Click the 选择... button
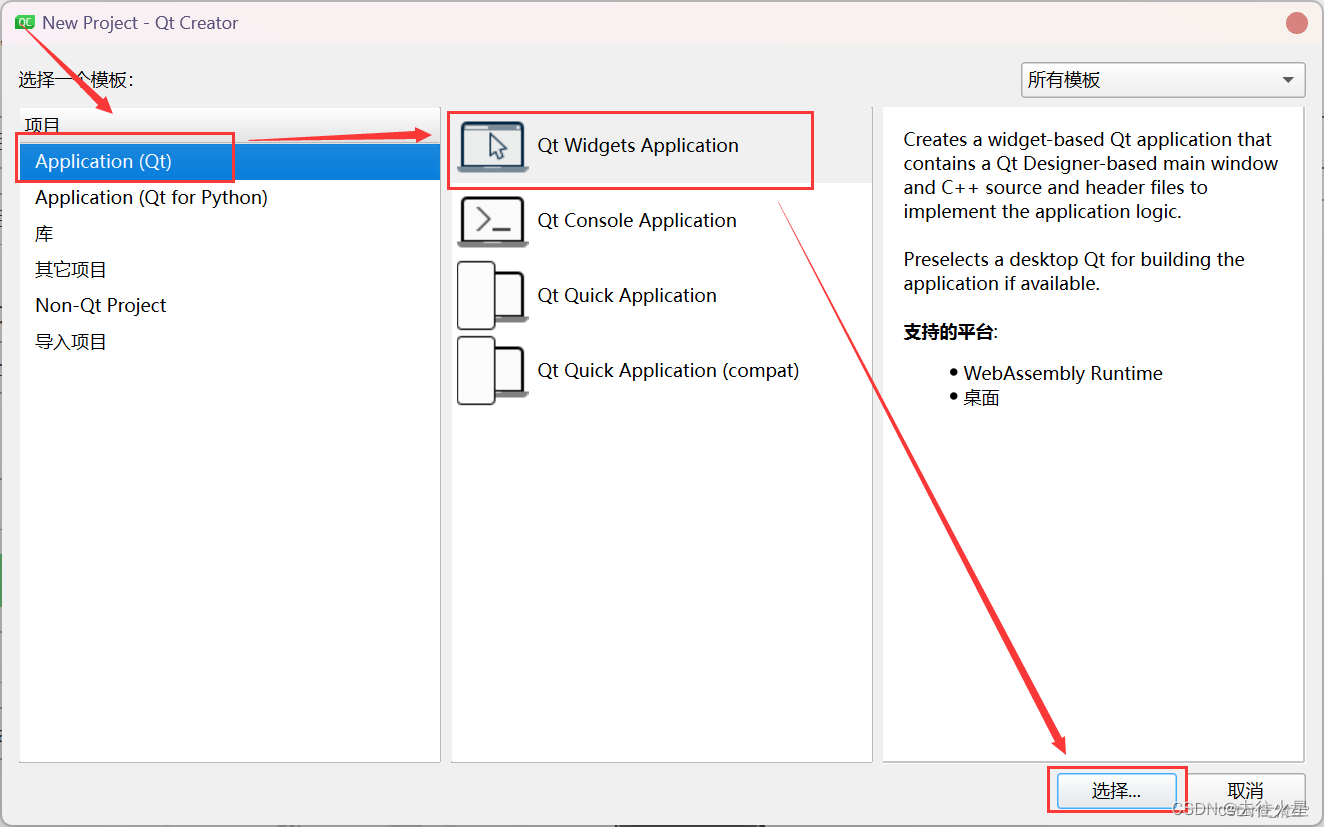Viewport: 1324px width, 827px height. (x=1116, y=791)
